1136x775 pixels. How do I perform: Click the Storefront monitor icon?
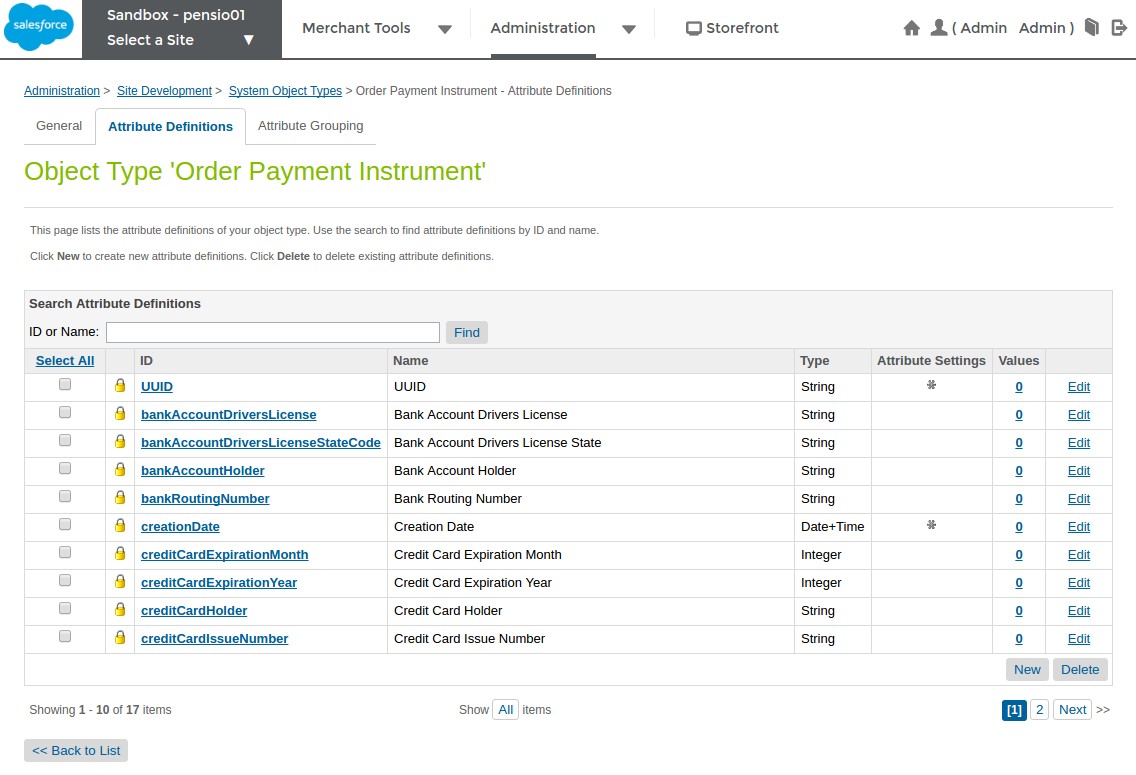693,28
